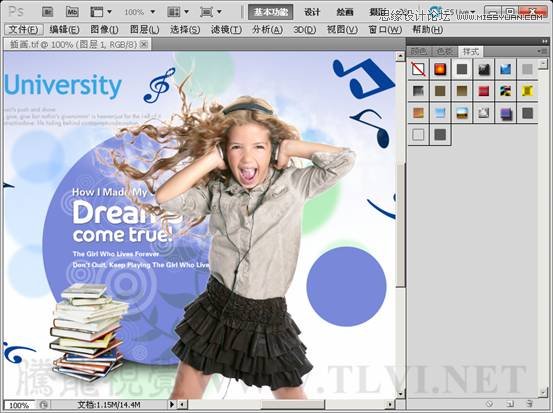The width and height of the screenshot is (553, 413).
Task: Create new style from panel bottom icon
Action: (509, 404)
